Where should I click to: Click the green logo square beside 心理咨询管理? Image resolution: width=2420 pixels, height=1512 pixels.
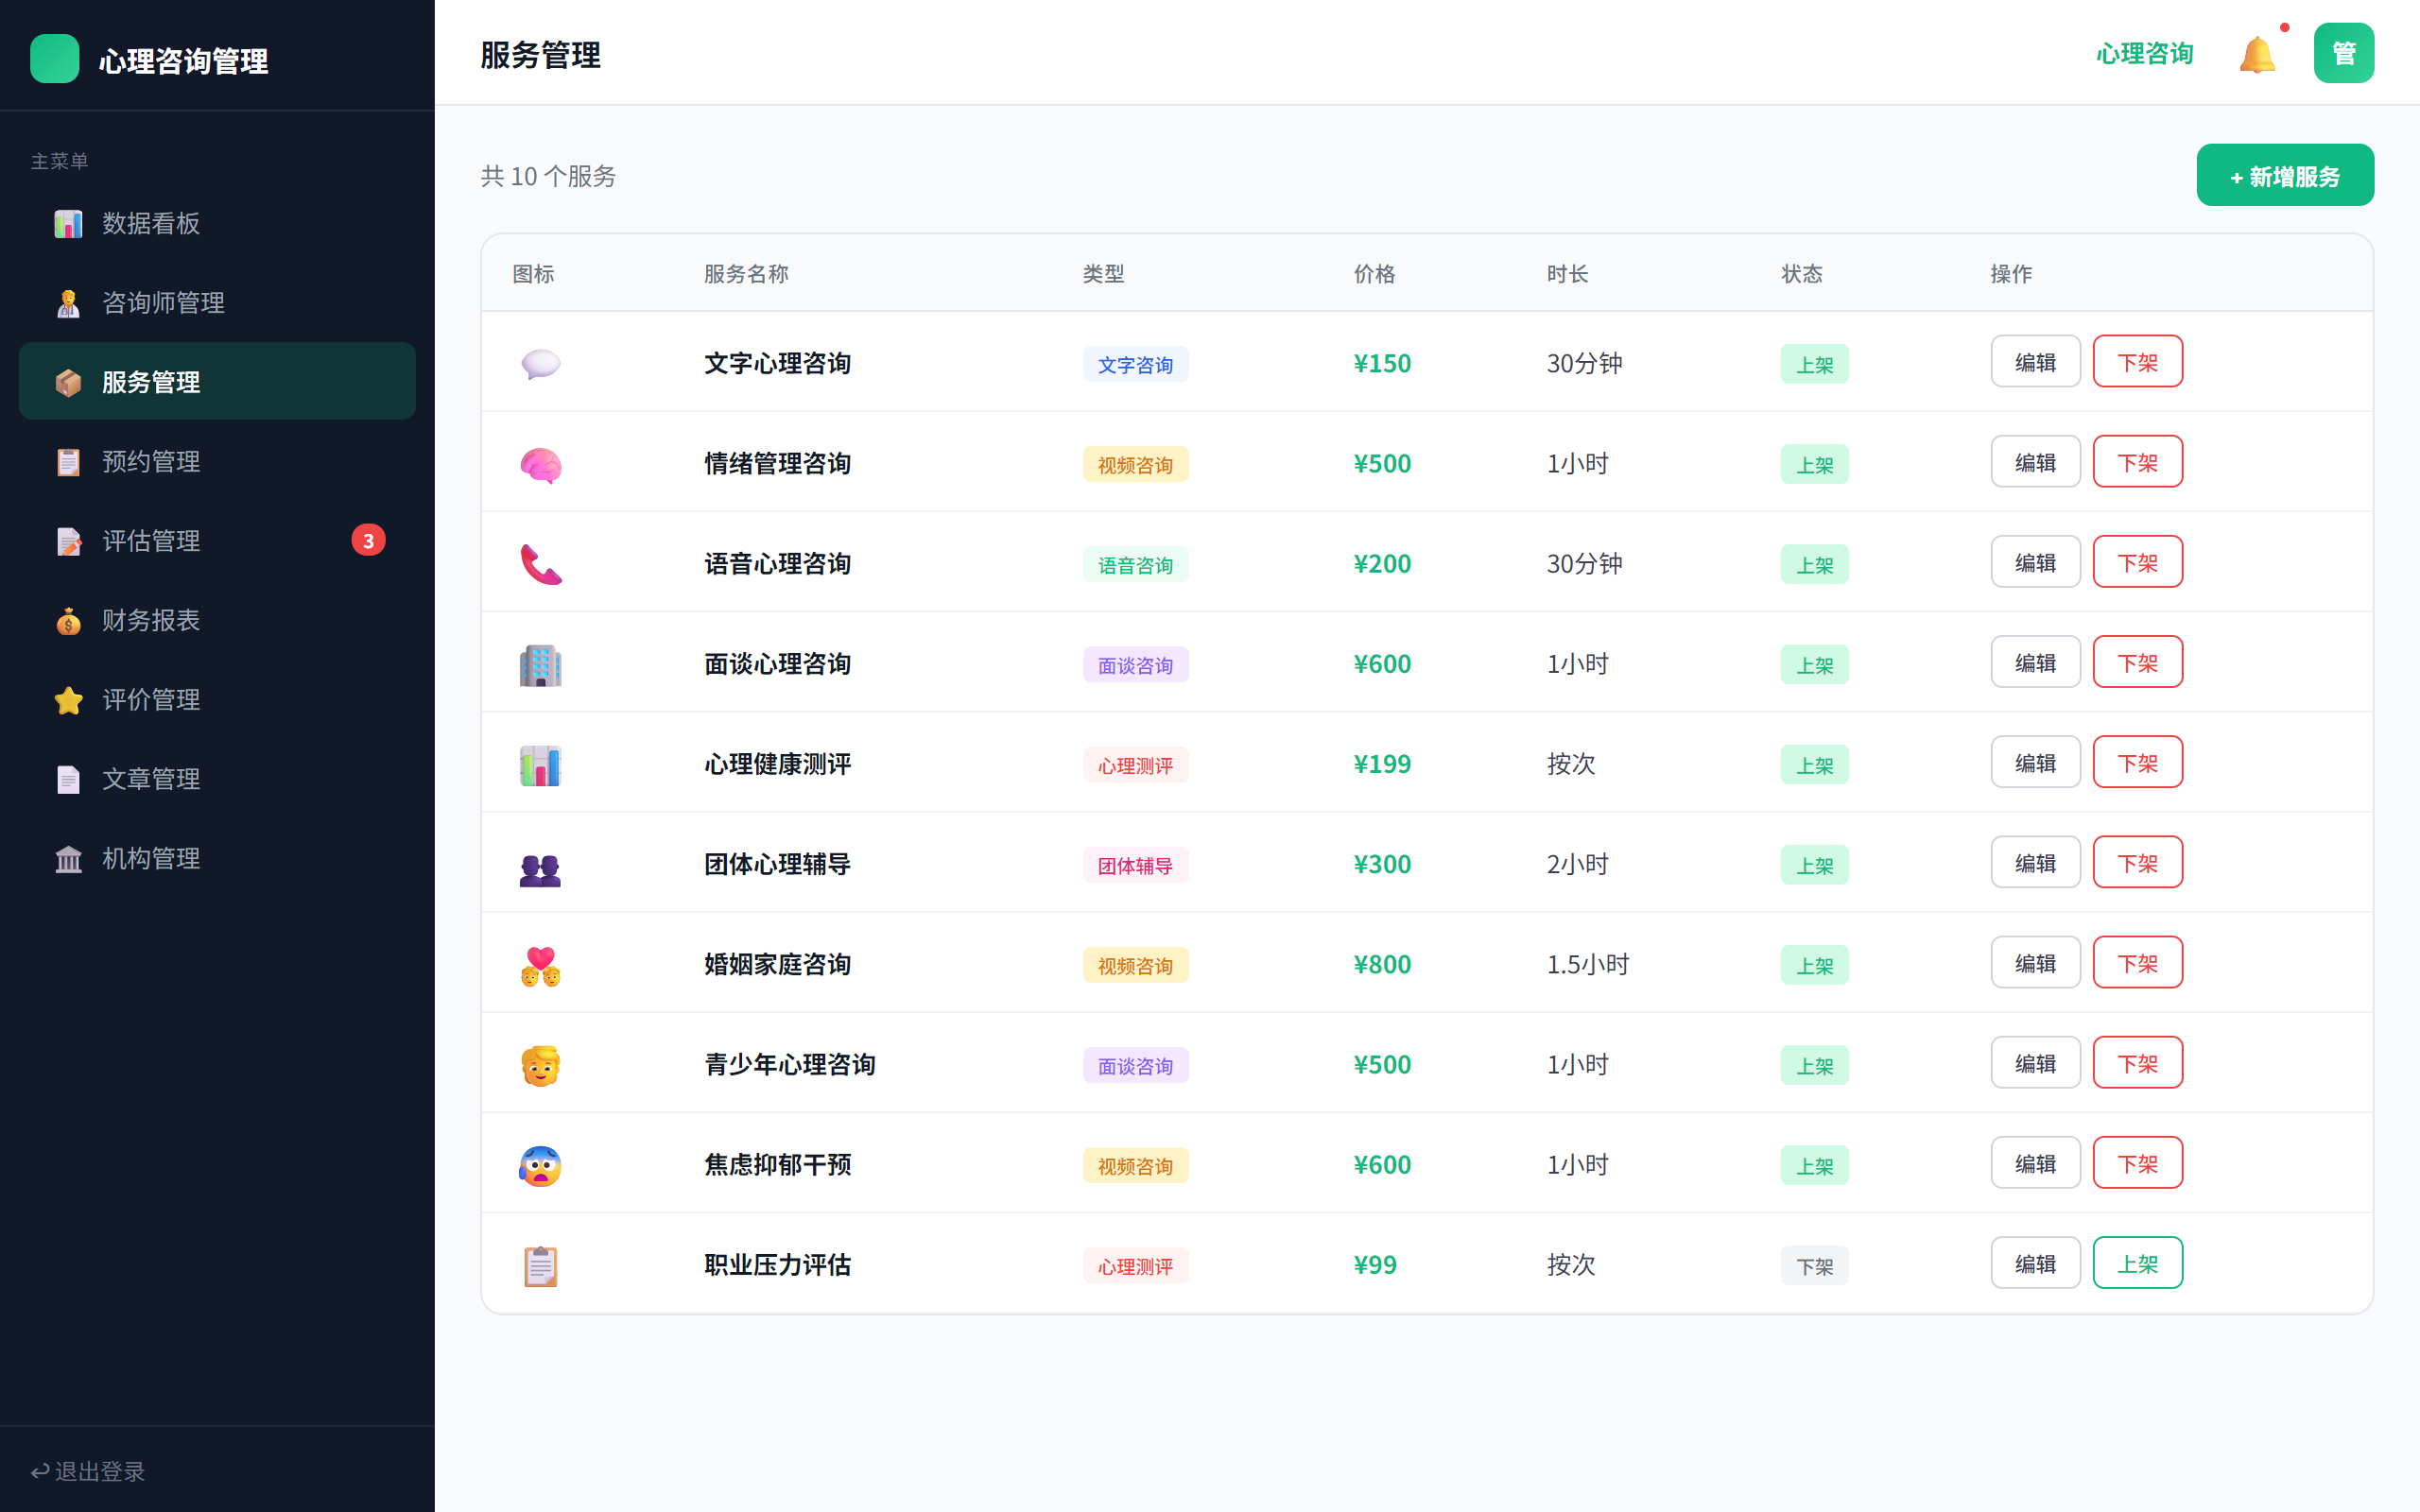pyautogui.click(x=55, y=59)
